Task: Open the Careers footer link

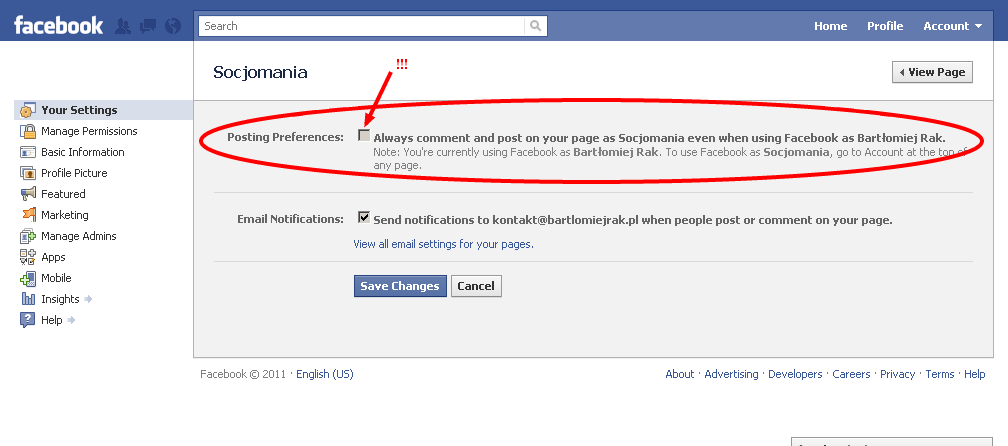Action: [x=851, y=374]
